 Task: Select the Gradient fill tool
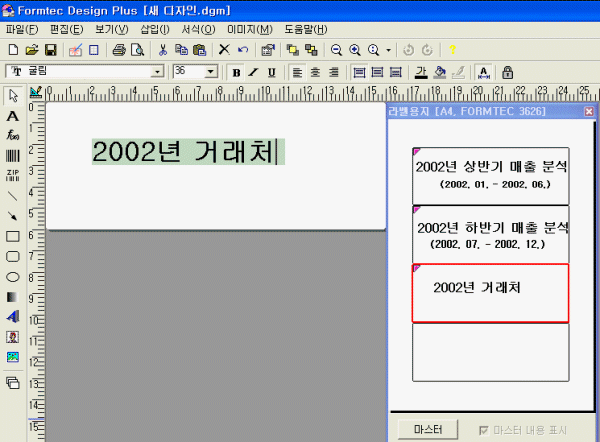[x=12, y=297]
